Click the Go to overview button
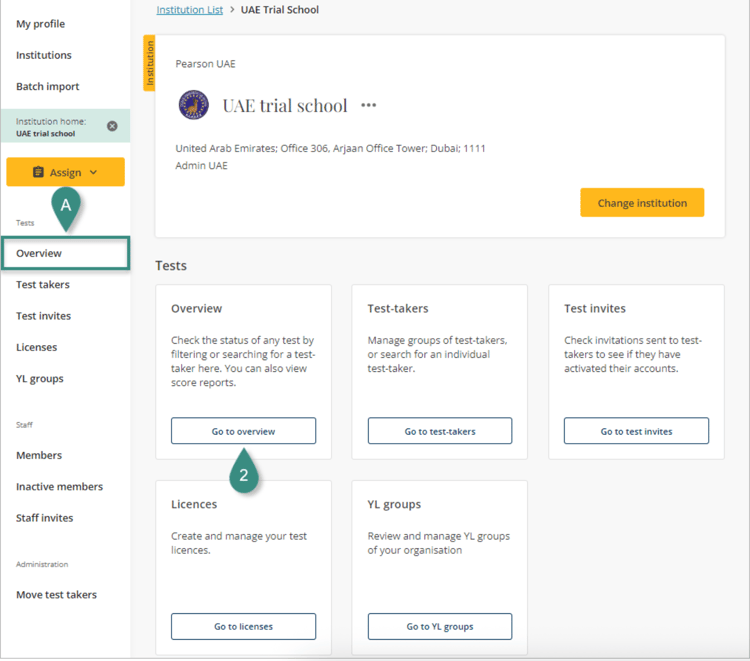This screenshot has width=750, height=661. click(243, 431)
